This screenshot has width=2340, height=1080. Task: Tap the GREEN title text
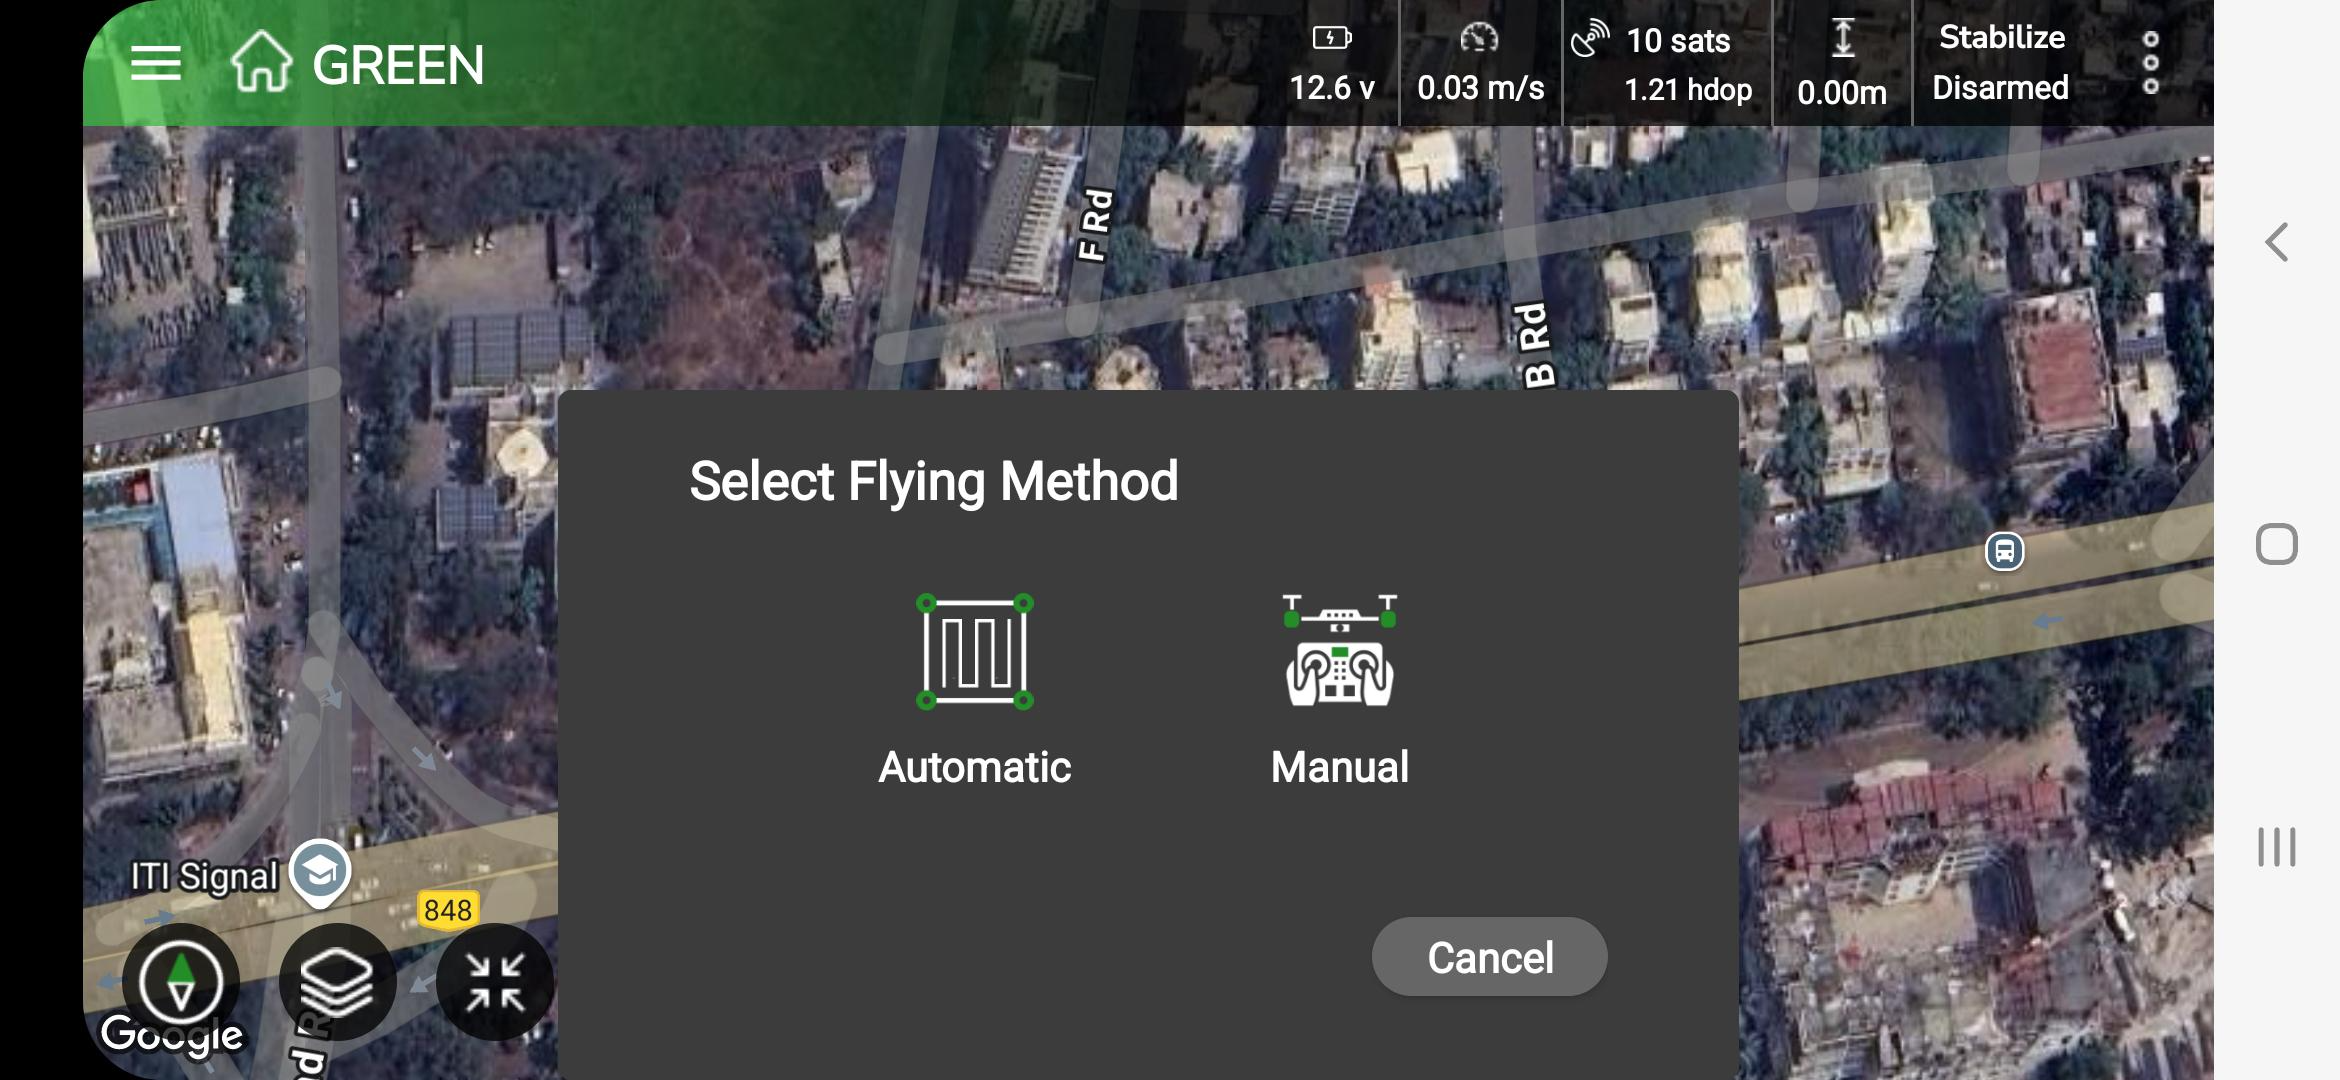398,66
